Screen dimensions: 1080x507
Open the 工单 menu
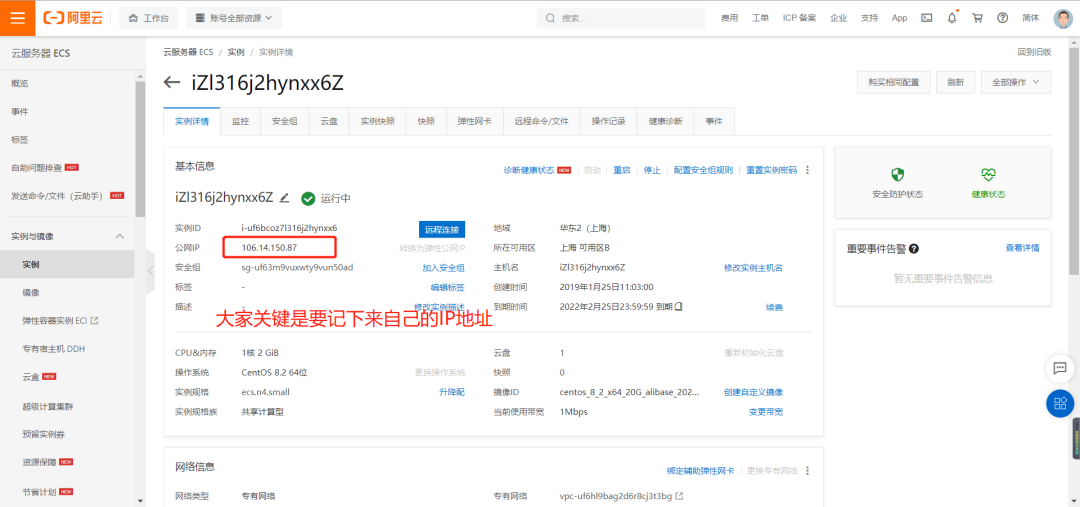(x=760, y=18)
